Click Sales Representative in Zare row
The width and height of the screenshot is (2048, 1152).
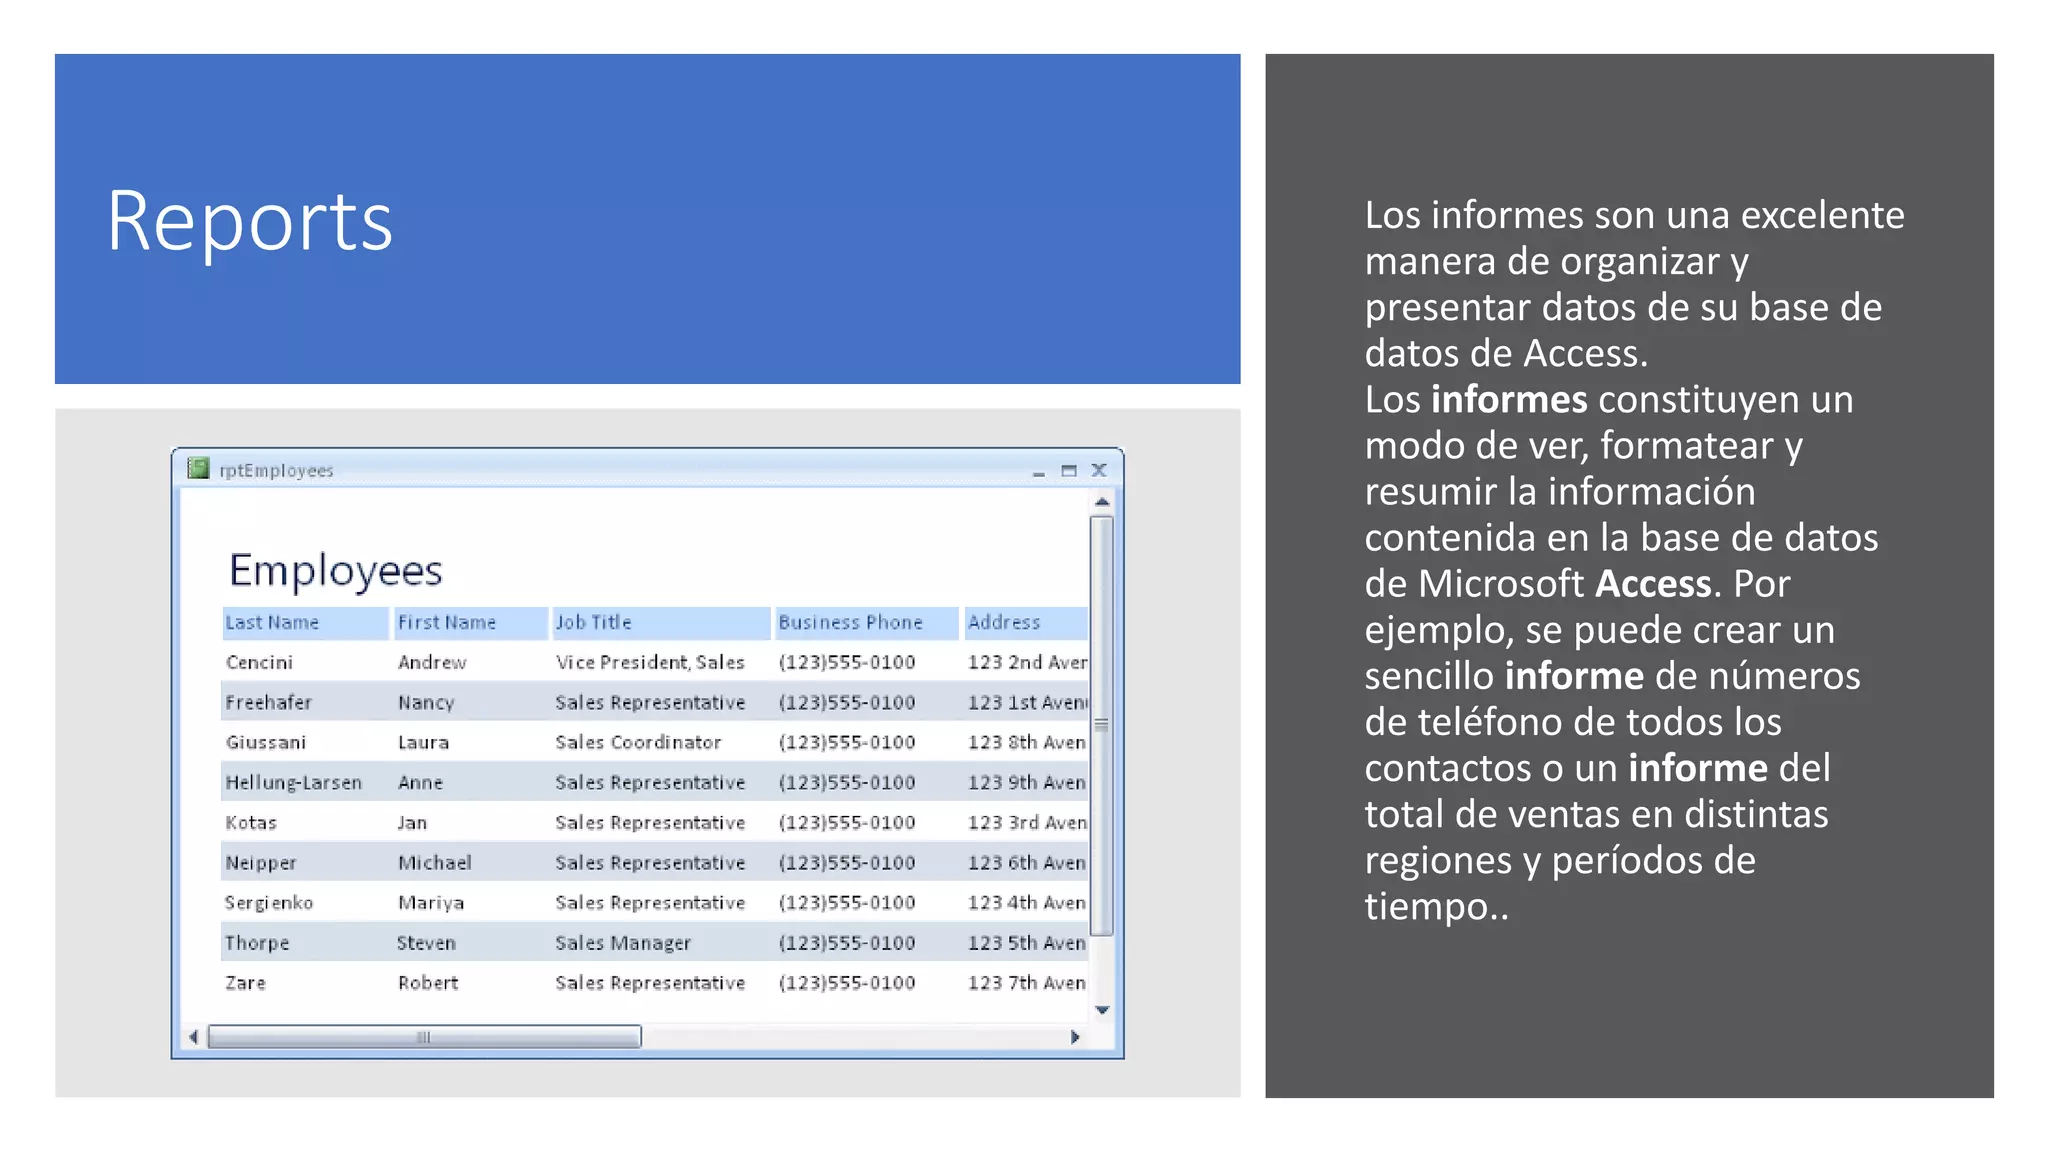(650, 982)
